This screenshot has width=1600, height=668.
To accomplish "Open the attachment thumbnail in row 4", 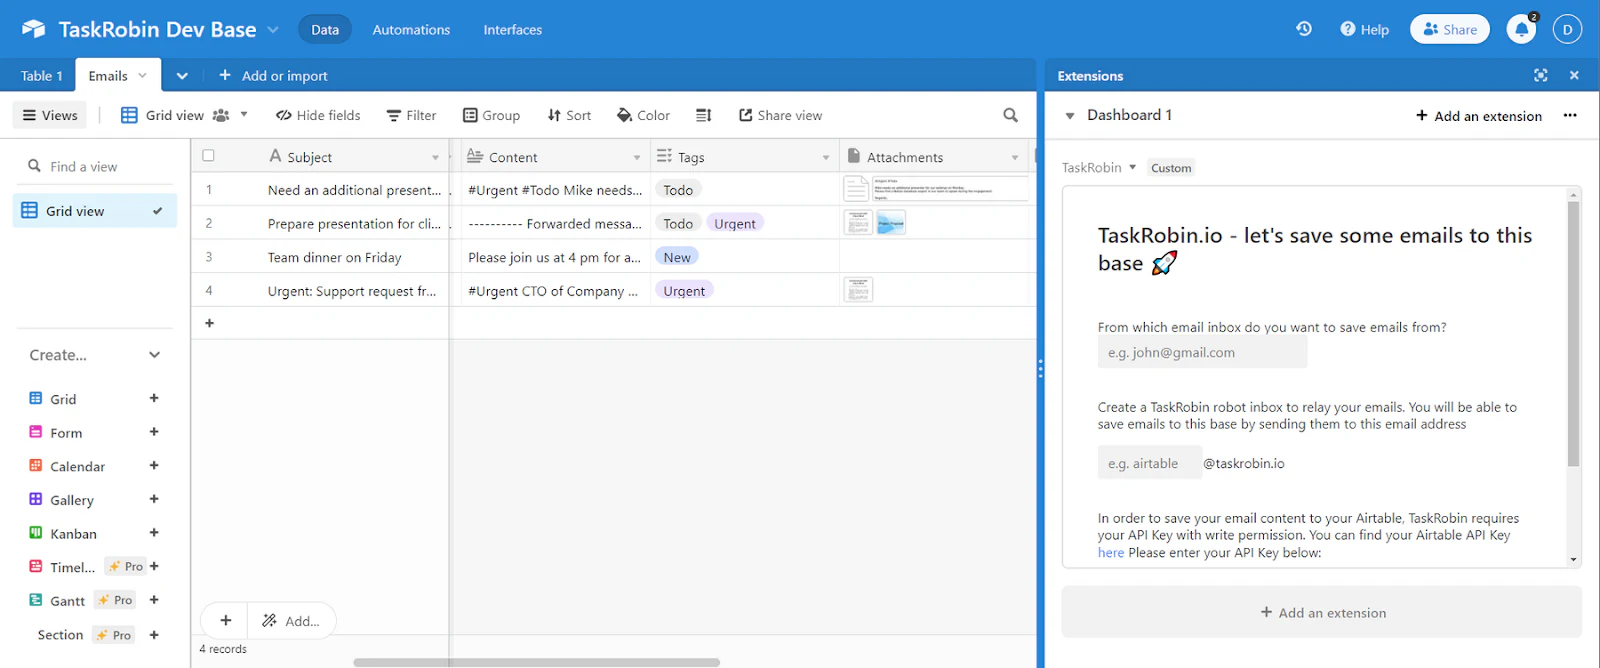I will tap(858, 290).
